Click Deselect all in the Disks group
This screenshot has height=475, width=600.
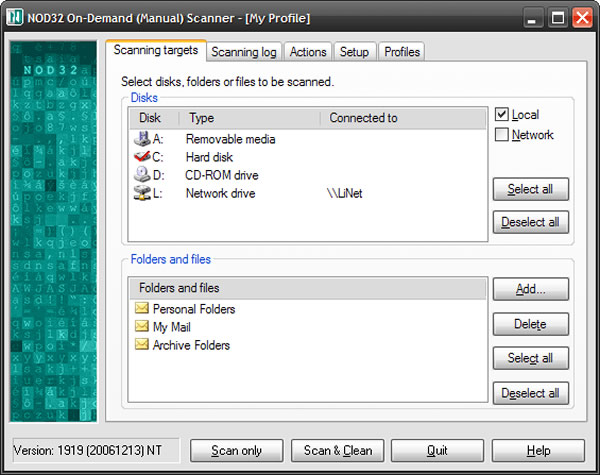(530, 222)
